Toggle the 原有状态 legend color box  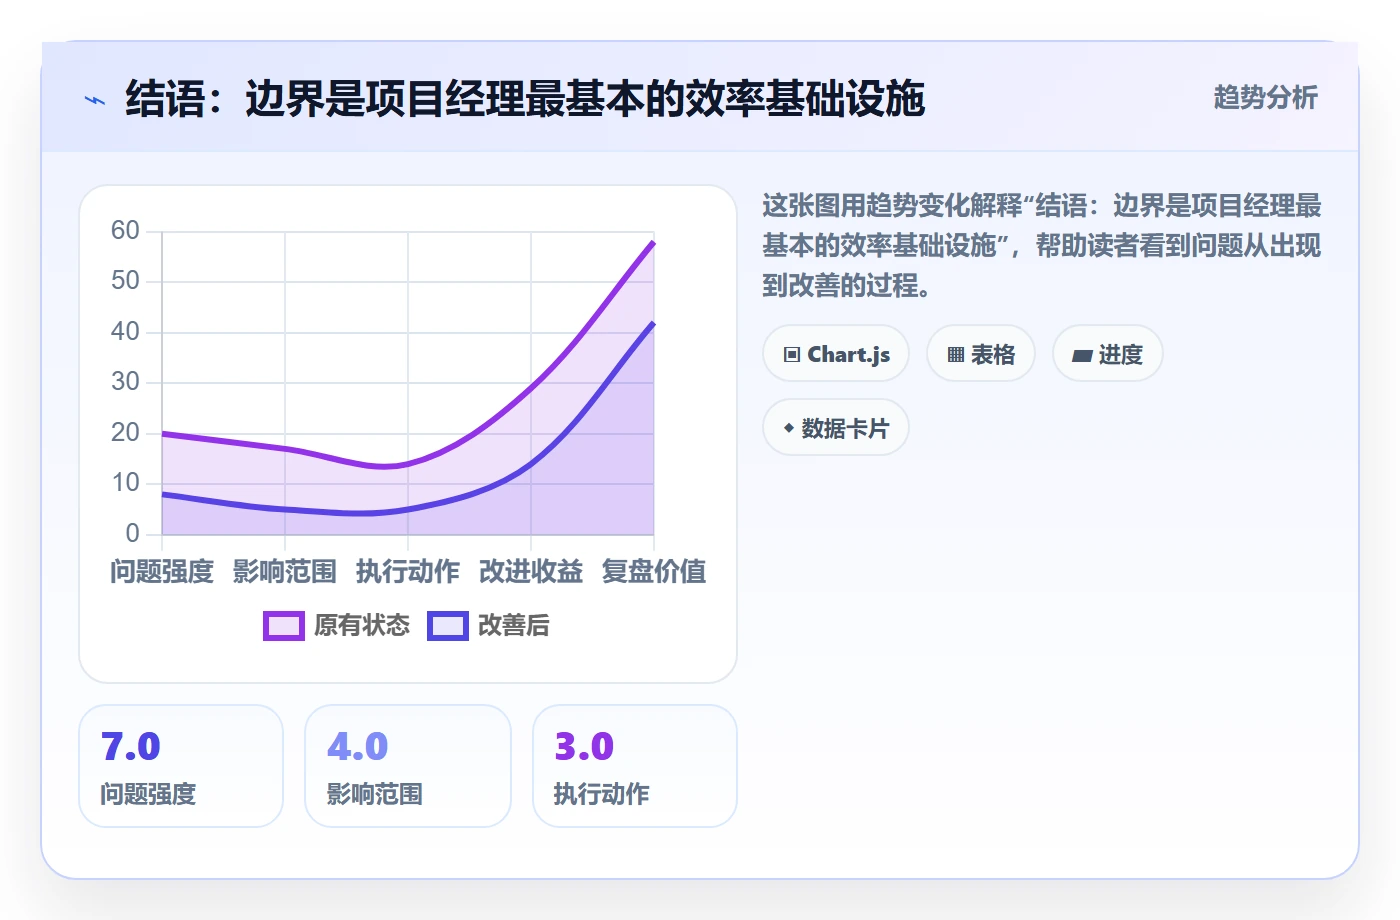pos(284,626)
